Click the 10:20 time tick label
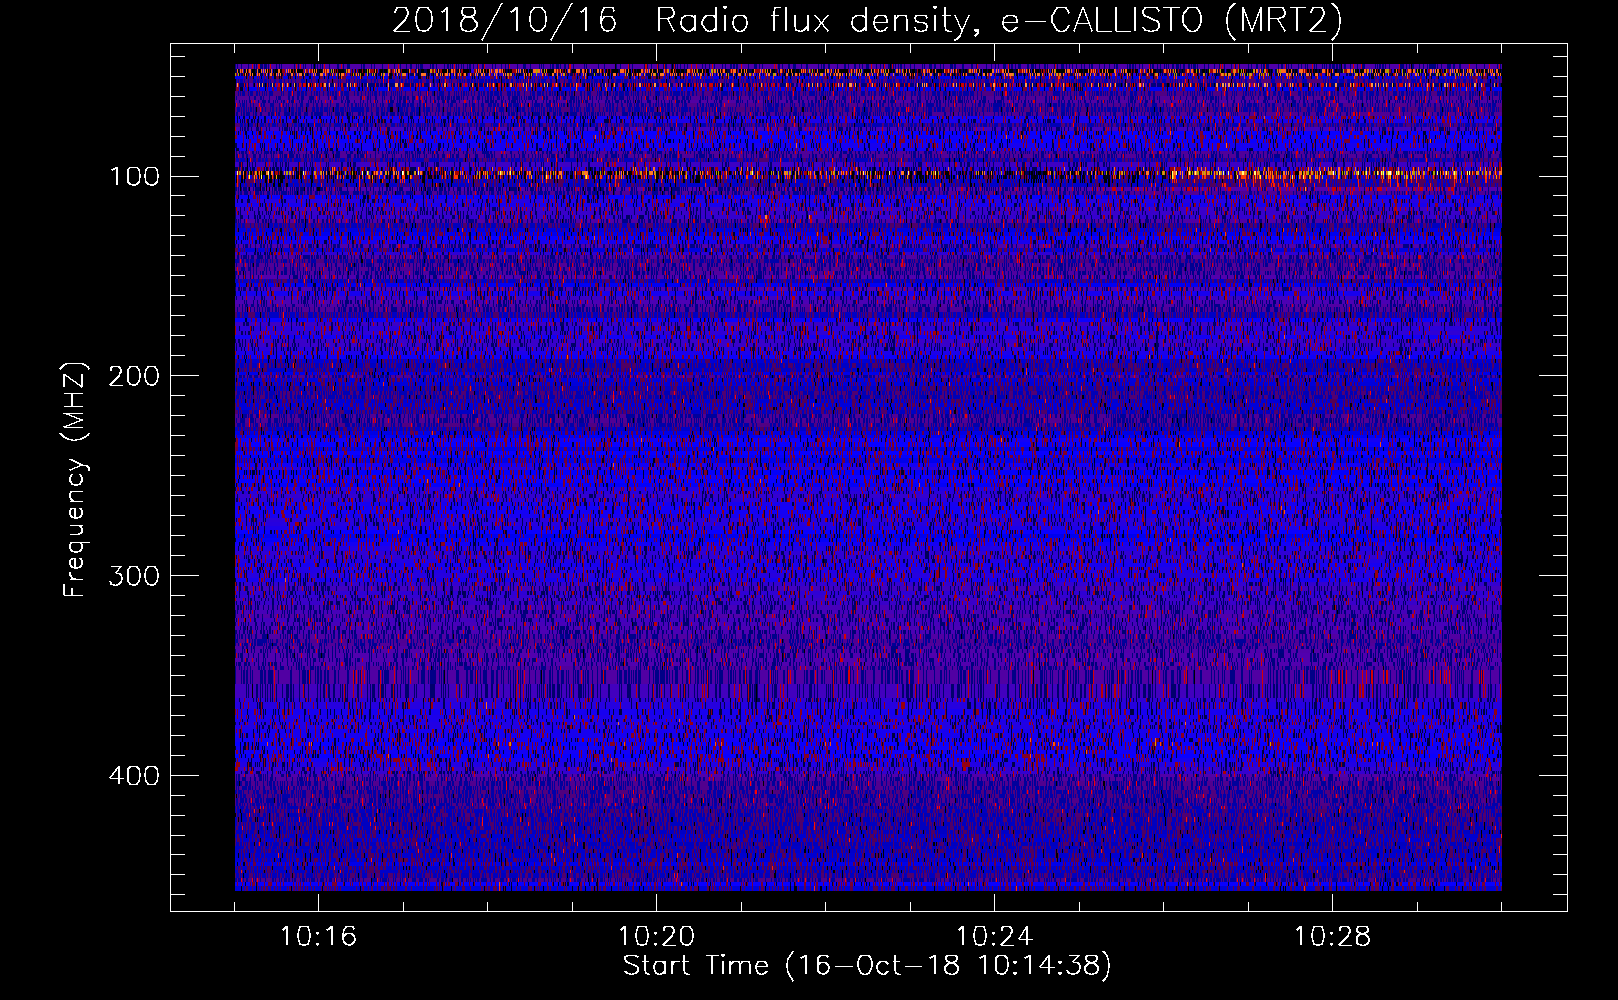The image size is (1618, 1000). pyautogui.click(x=656, y=937)
